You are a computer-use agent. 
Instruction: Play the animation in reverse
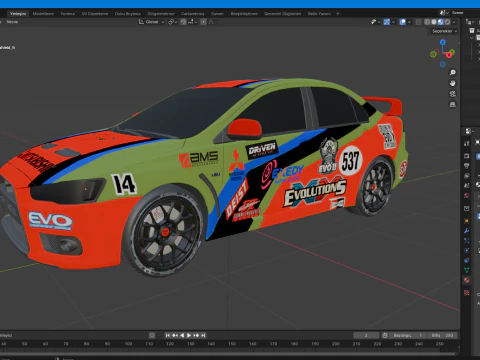[182, 335]
